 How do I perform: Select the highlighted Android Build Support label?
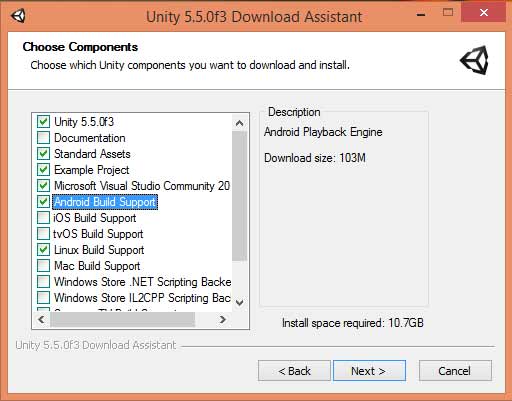[105, 202]
